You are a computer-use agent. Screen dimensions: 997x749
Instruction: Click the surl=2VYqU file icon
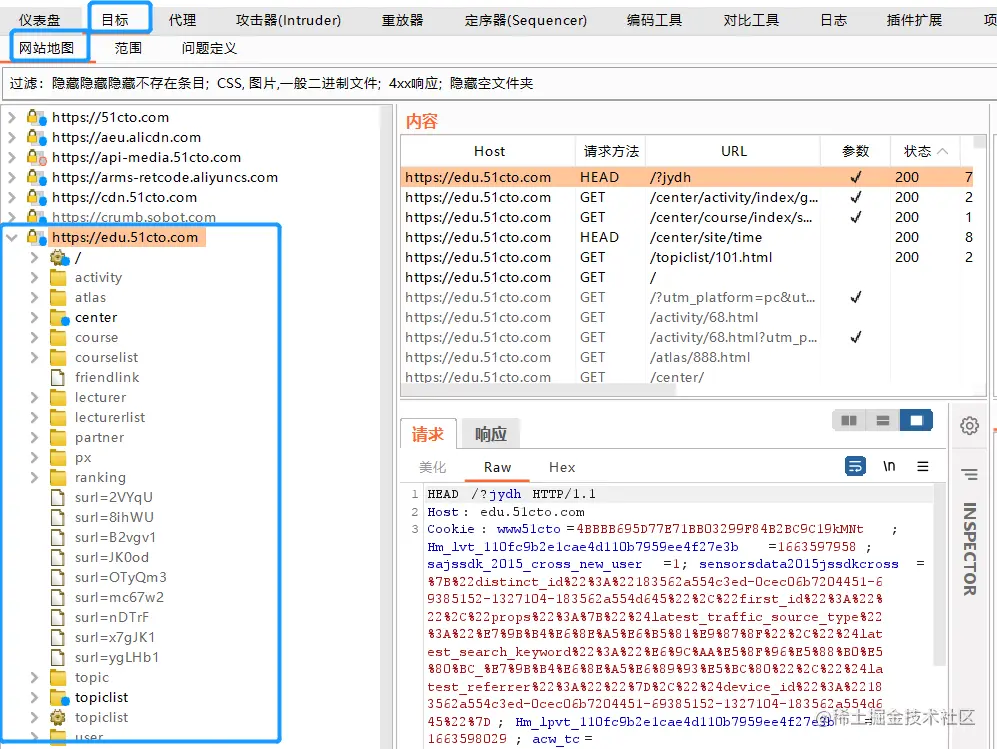point(58,497)
